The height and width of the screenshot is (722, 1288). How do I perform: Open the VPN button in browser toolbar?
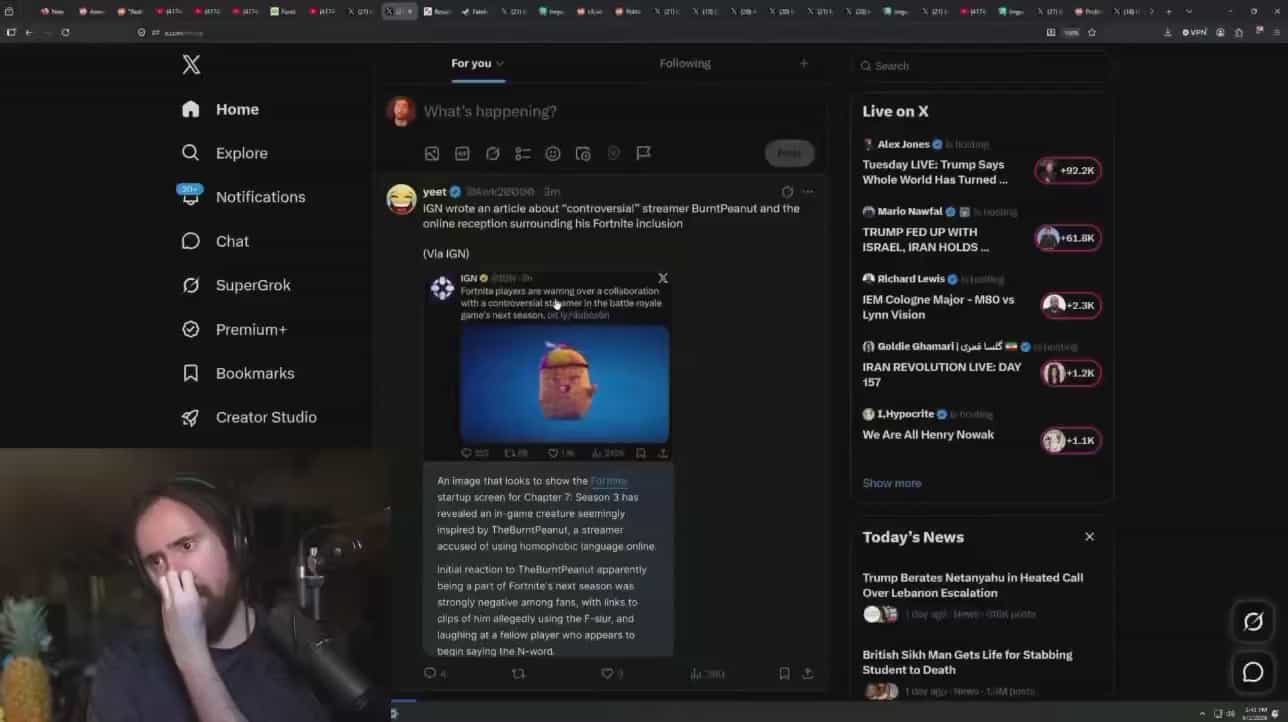(x=1195, y=32)
